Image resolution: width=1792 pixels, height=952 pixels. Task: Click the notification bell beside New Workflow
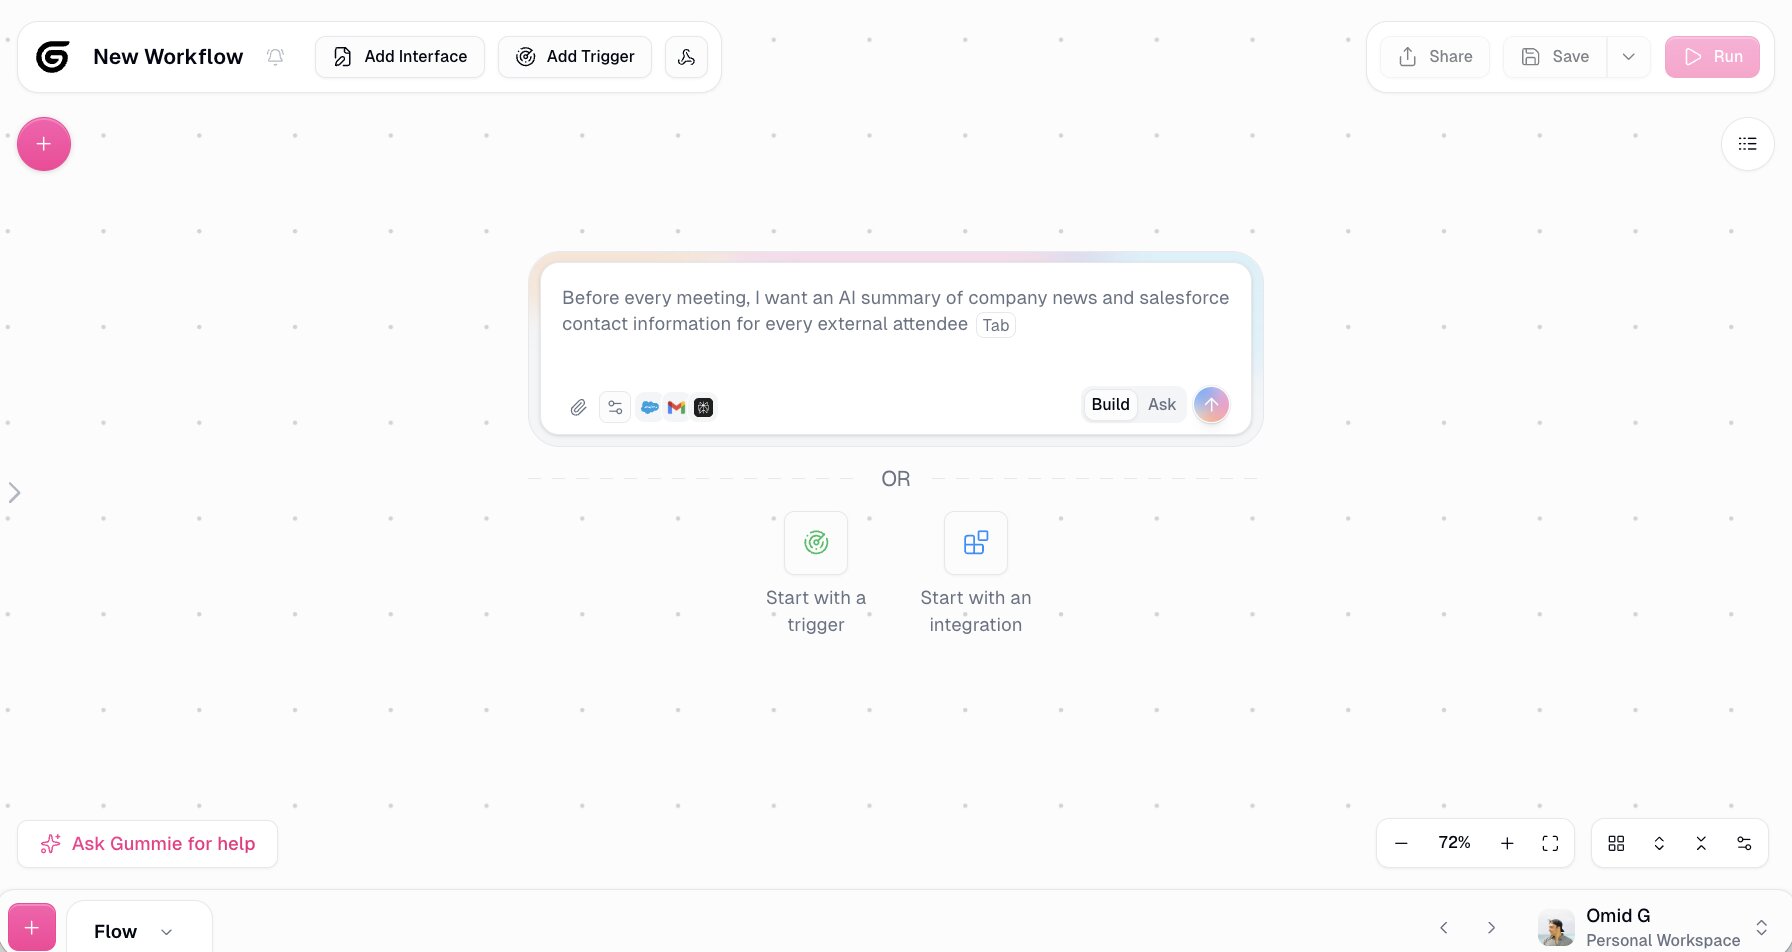275,57
